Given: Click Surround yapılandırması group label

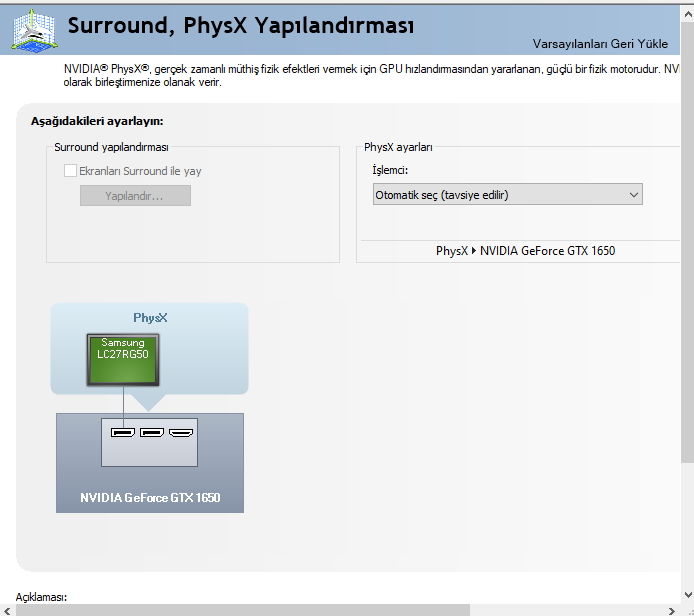Looking at the screenshot, I should 111,147.
